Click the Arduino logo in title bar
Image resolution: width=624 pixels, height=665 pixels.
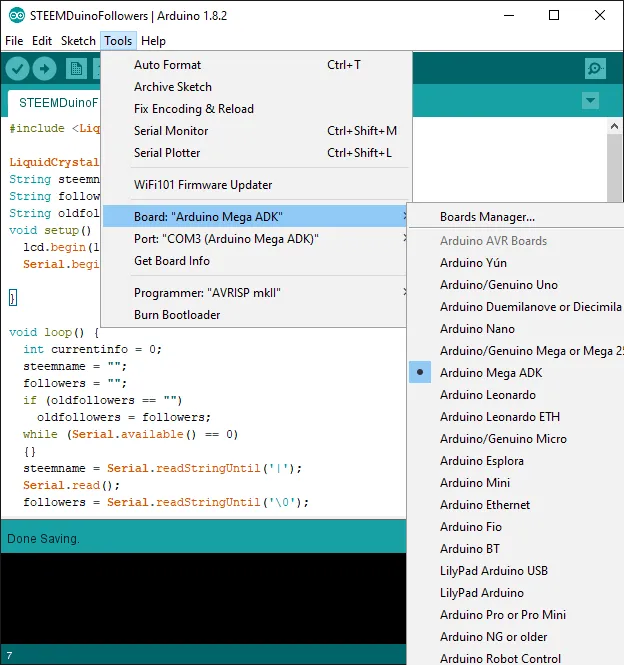pyautogui.click(x=17, y=16)
